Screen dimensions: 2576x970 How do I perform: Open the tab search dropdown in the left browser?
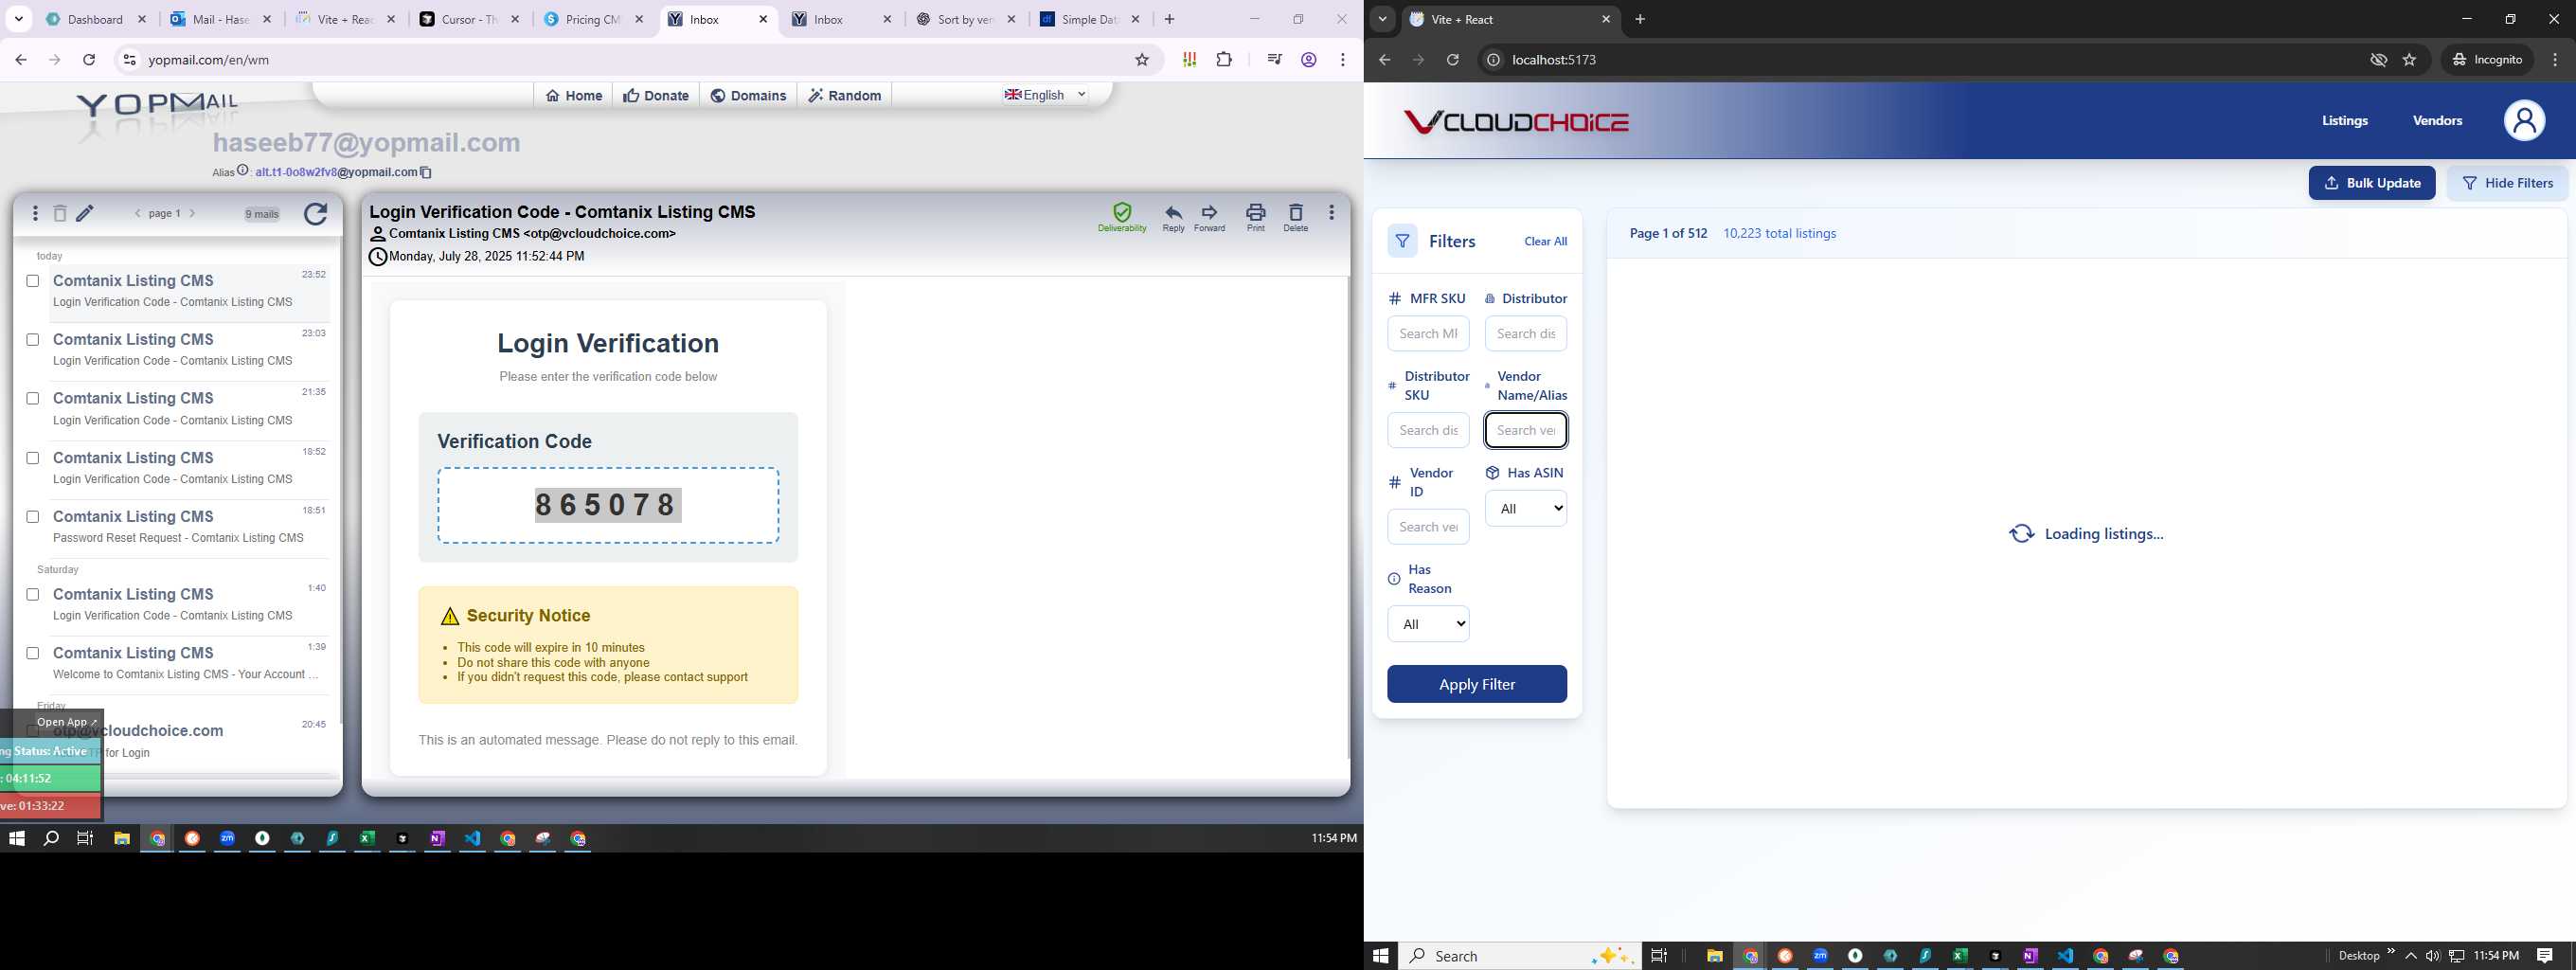(x=18, y=19)
